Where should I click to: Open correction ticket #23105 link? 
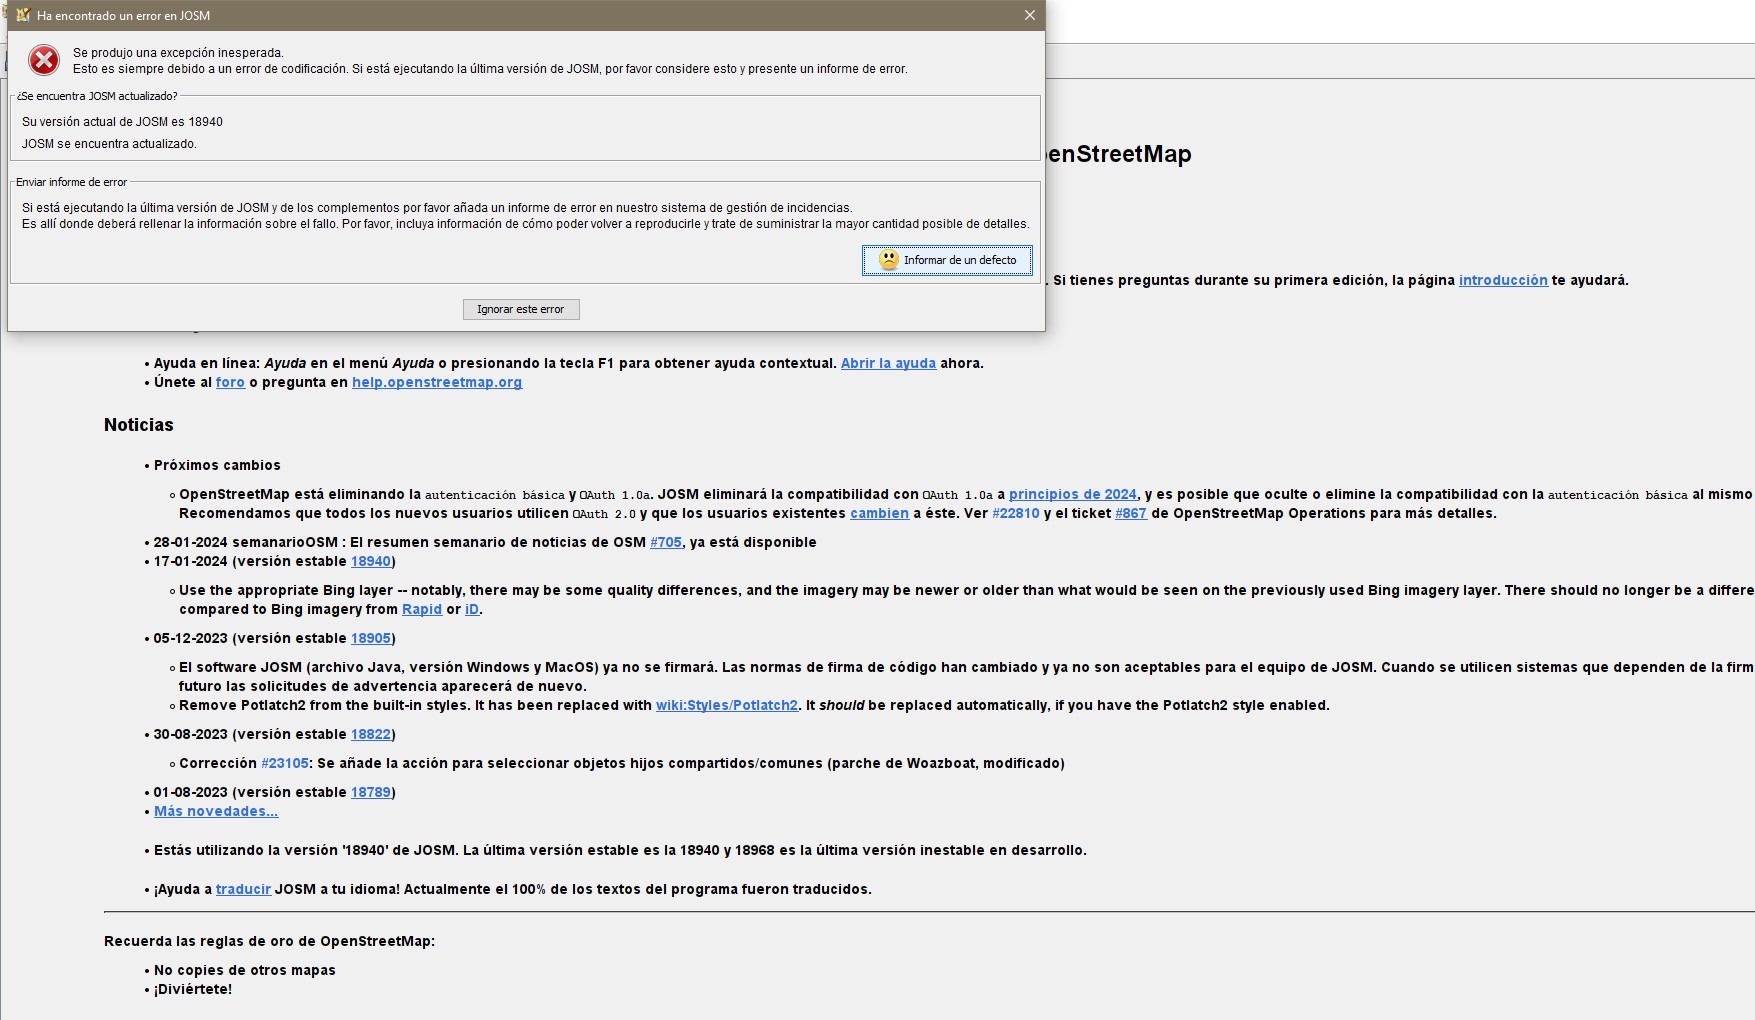point(285,763)
